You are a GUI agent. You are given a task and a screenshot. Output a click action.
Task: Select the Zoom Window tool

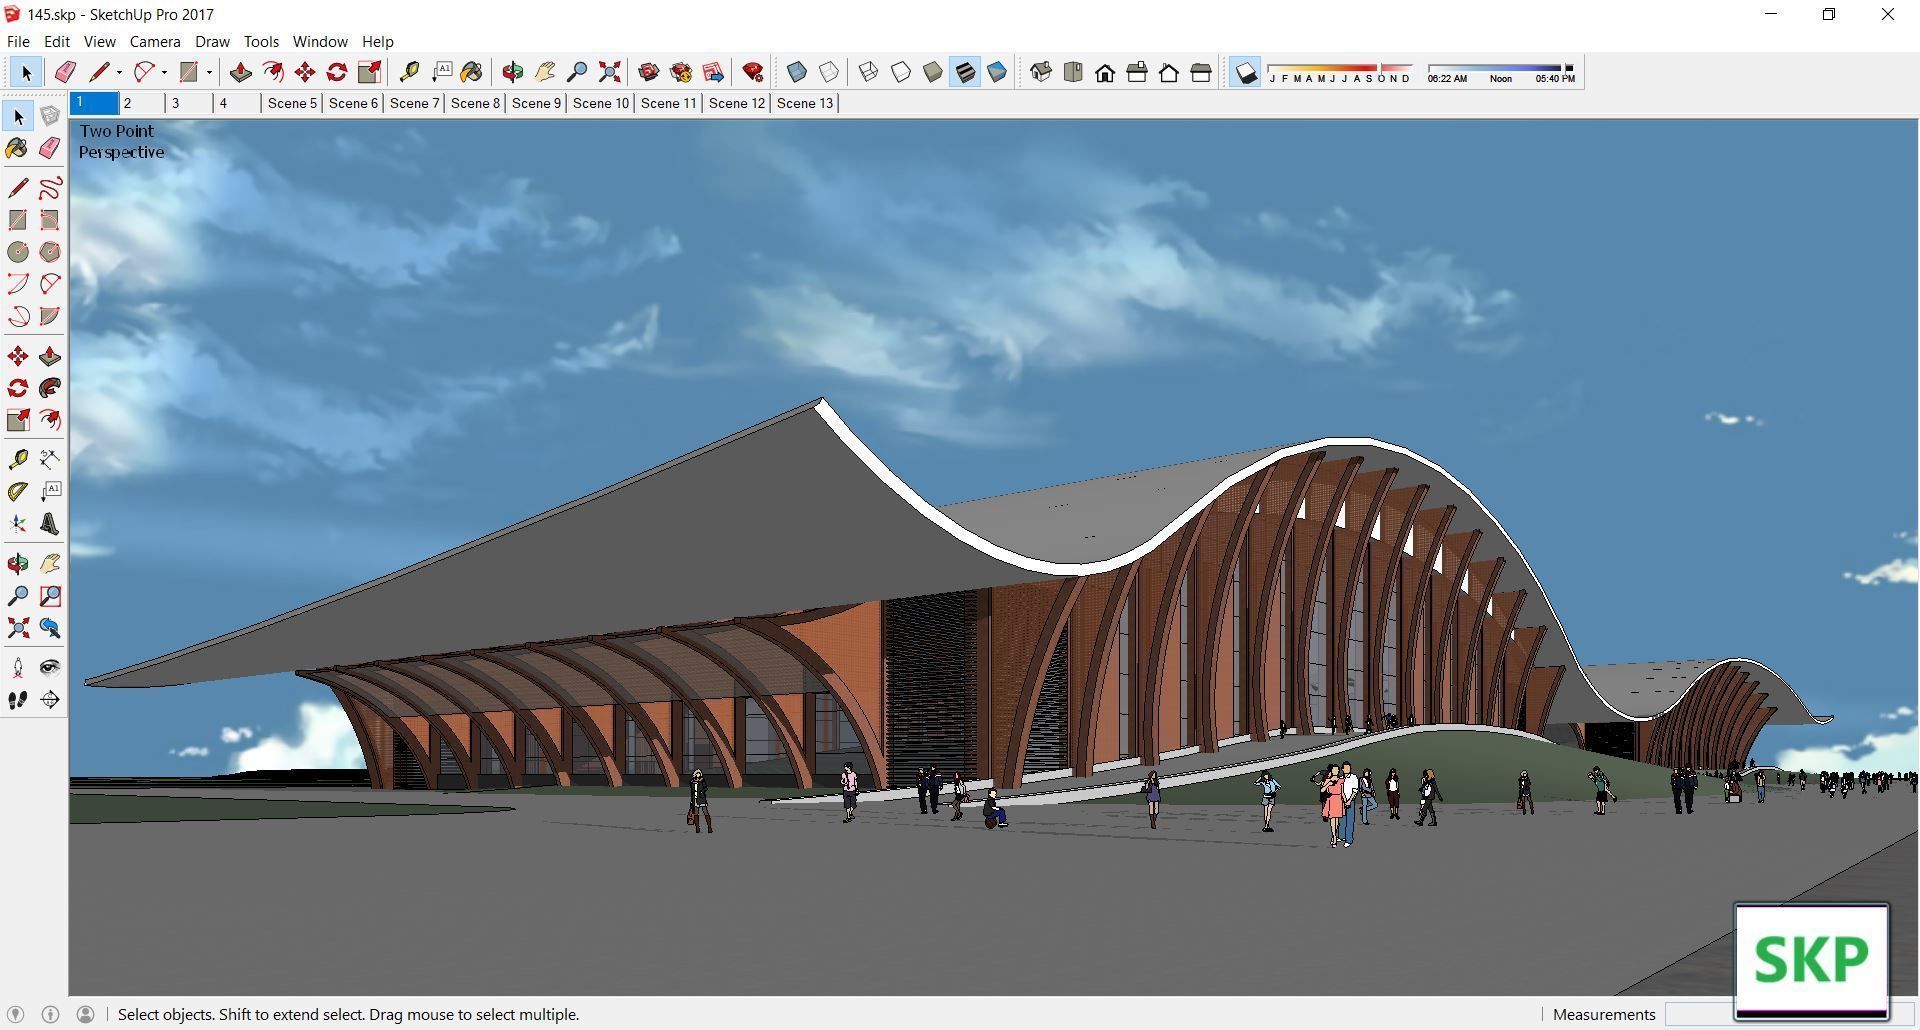coord(50,596)
